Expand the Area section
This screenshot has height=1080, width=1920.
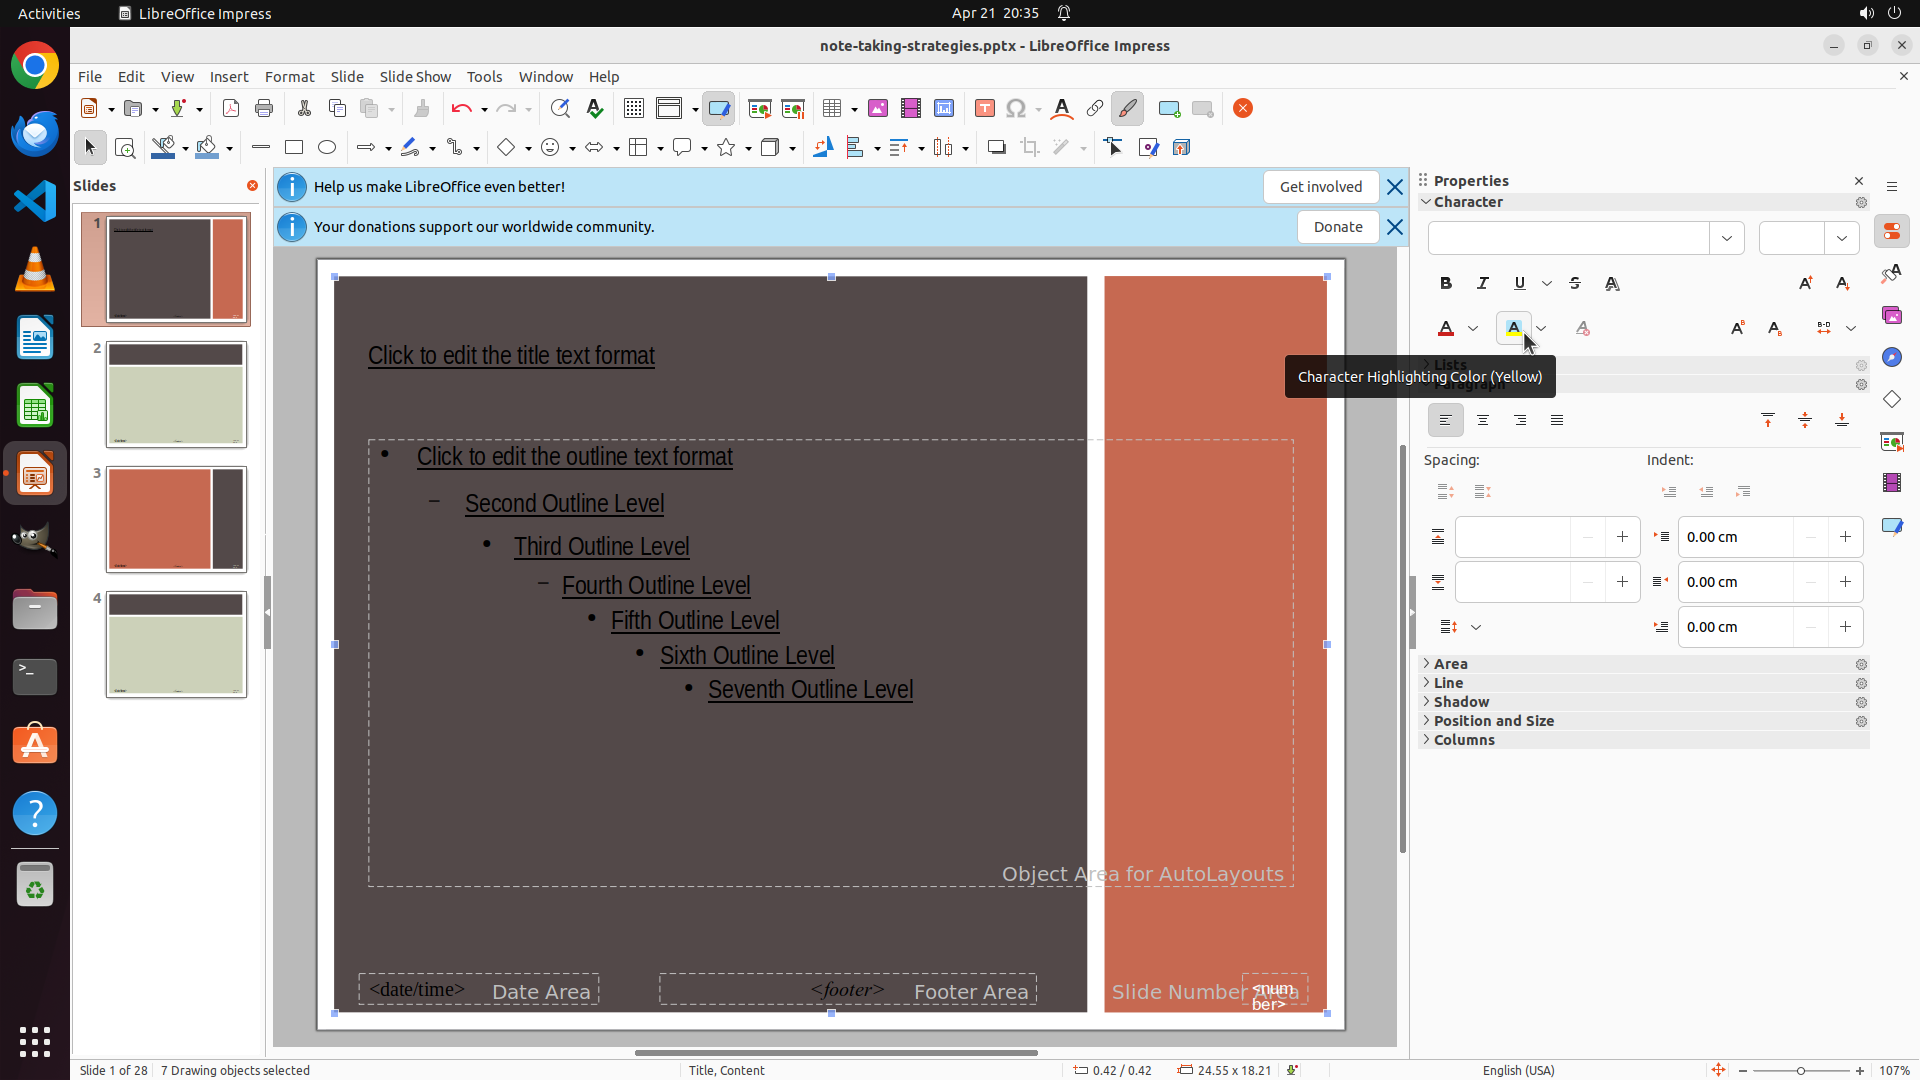pyautogui.click(x=1451, y=664)
